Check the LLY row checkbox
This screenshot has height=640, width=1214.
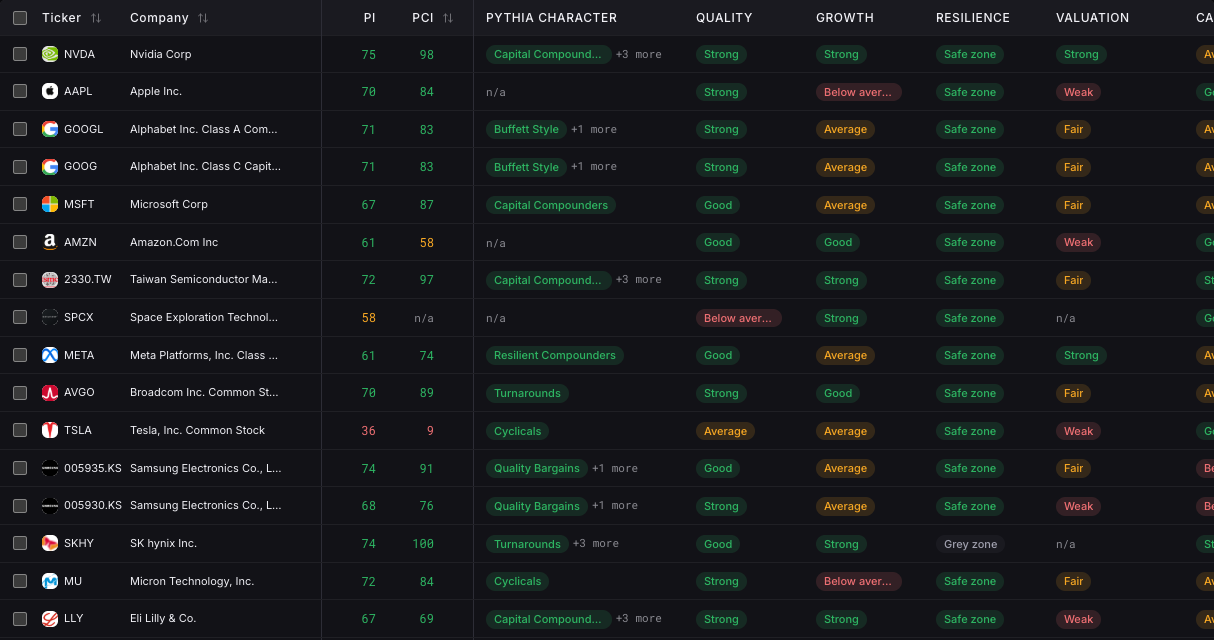pos(20,619)
